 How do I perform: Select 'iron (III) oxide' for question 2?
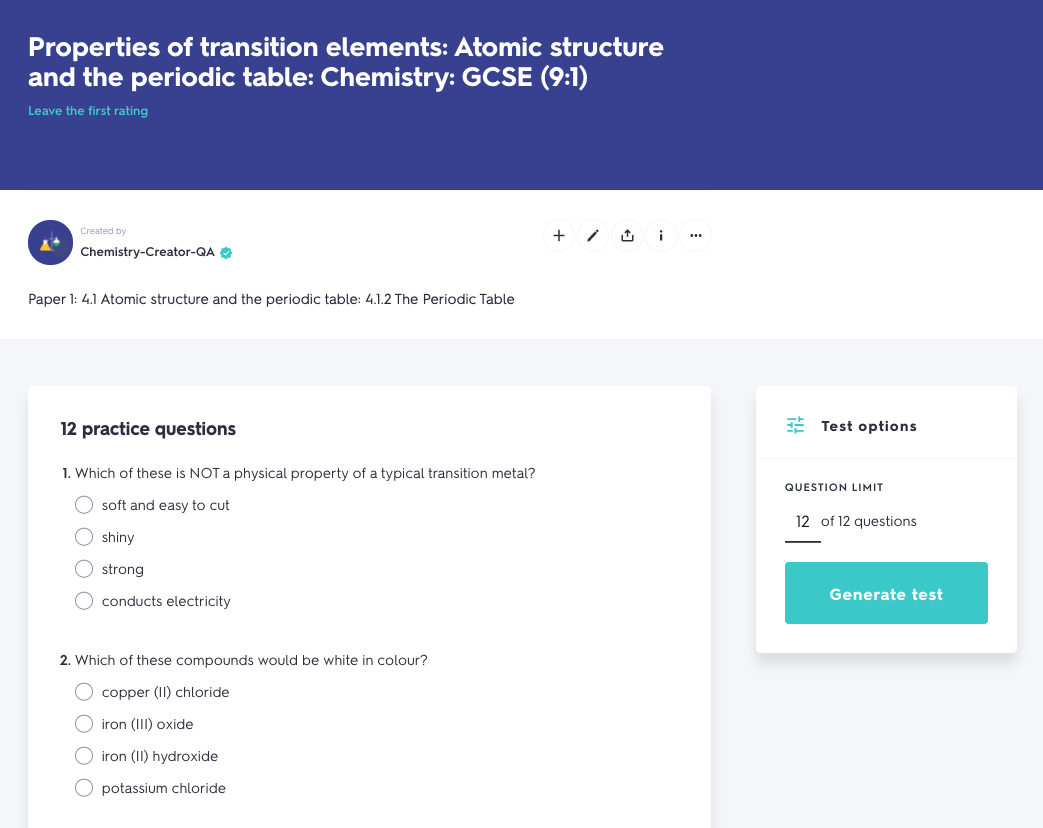[84, 723]
